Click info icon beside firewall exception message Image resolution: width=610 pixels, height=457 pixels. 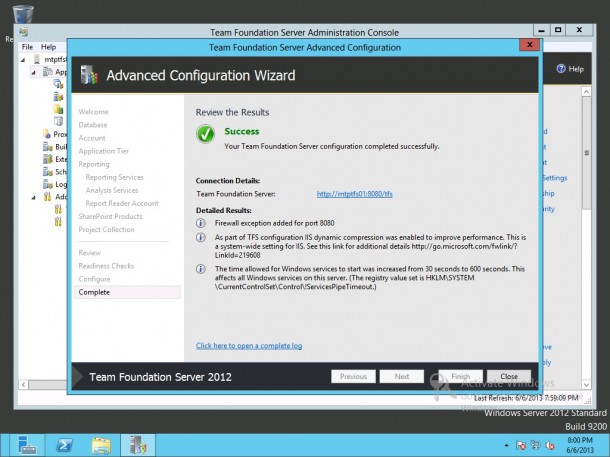[201, 223]
